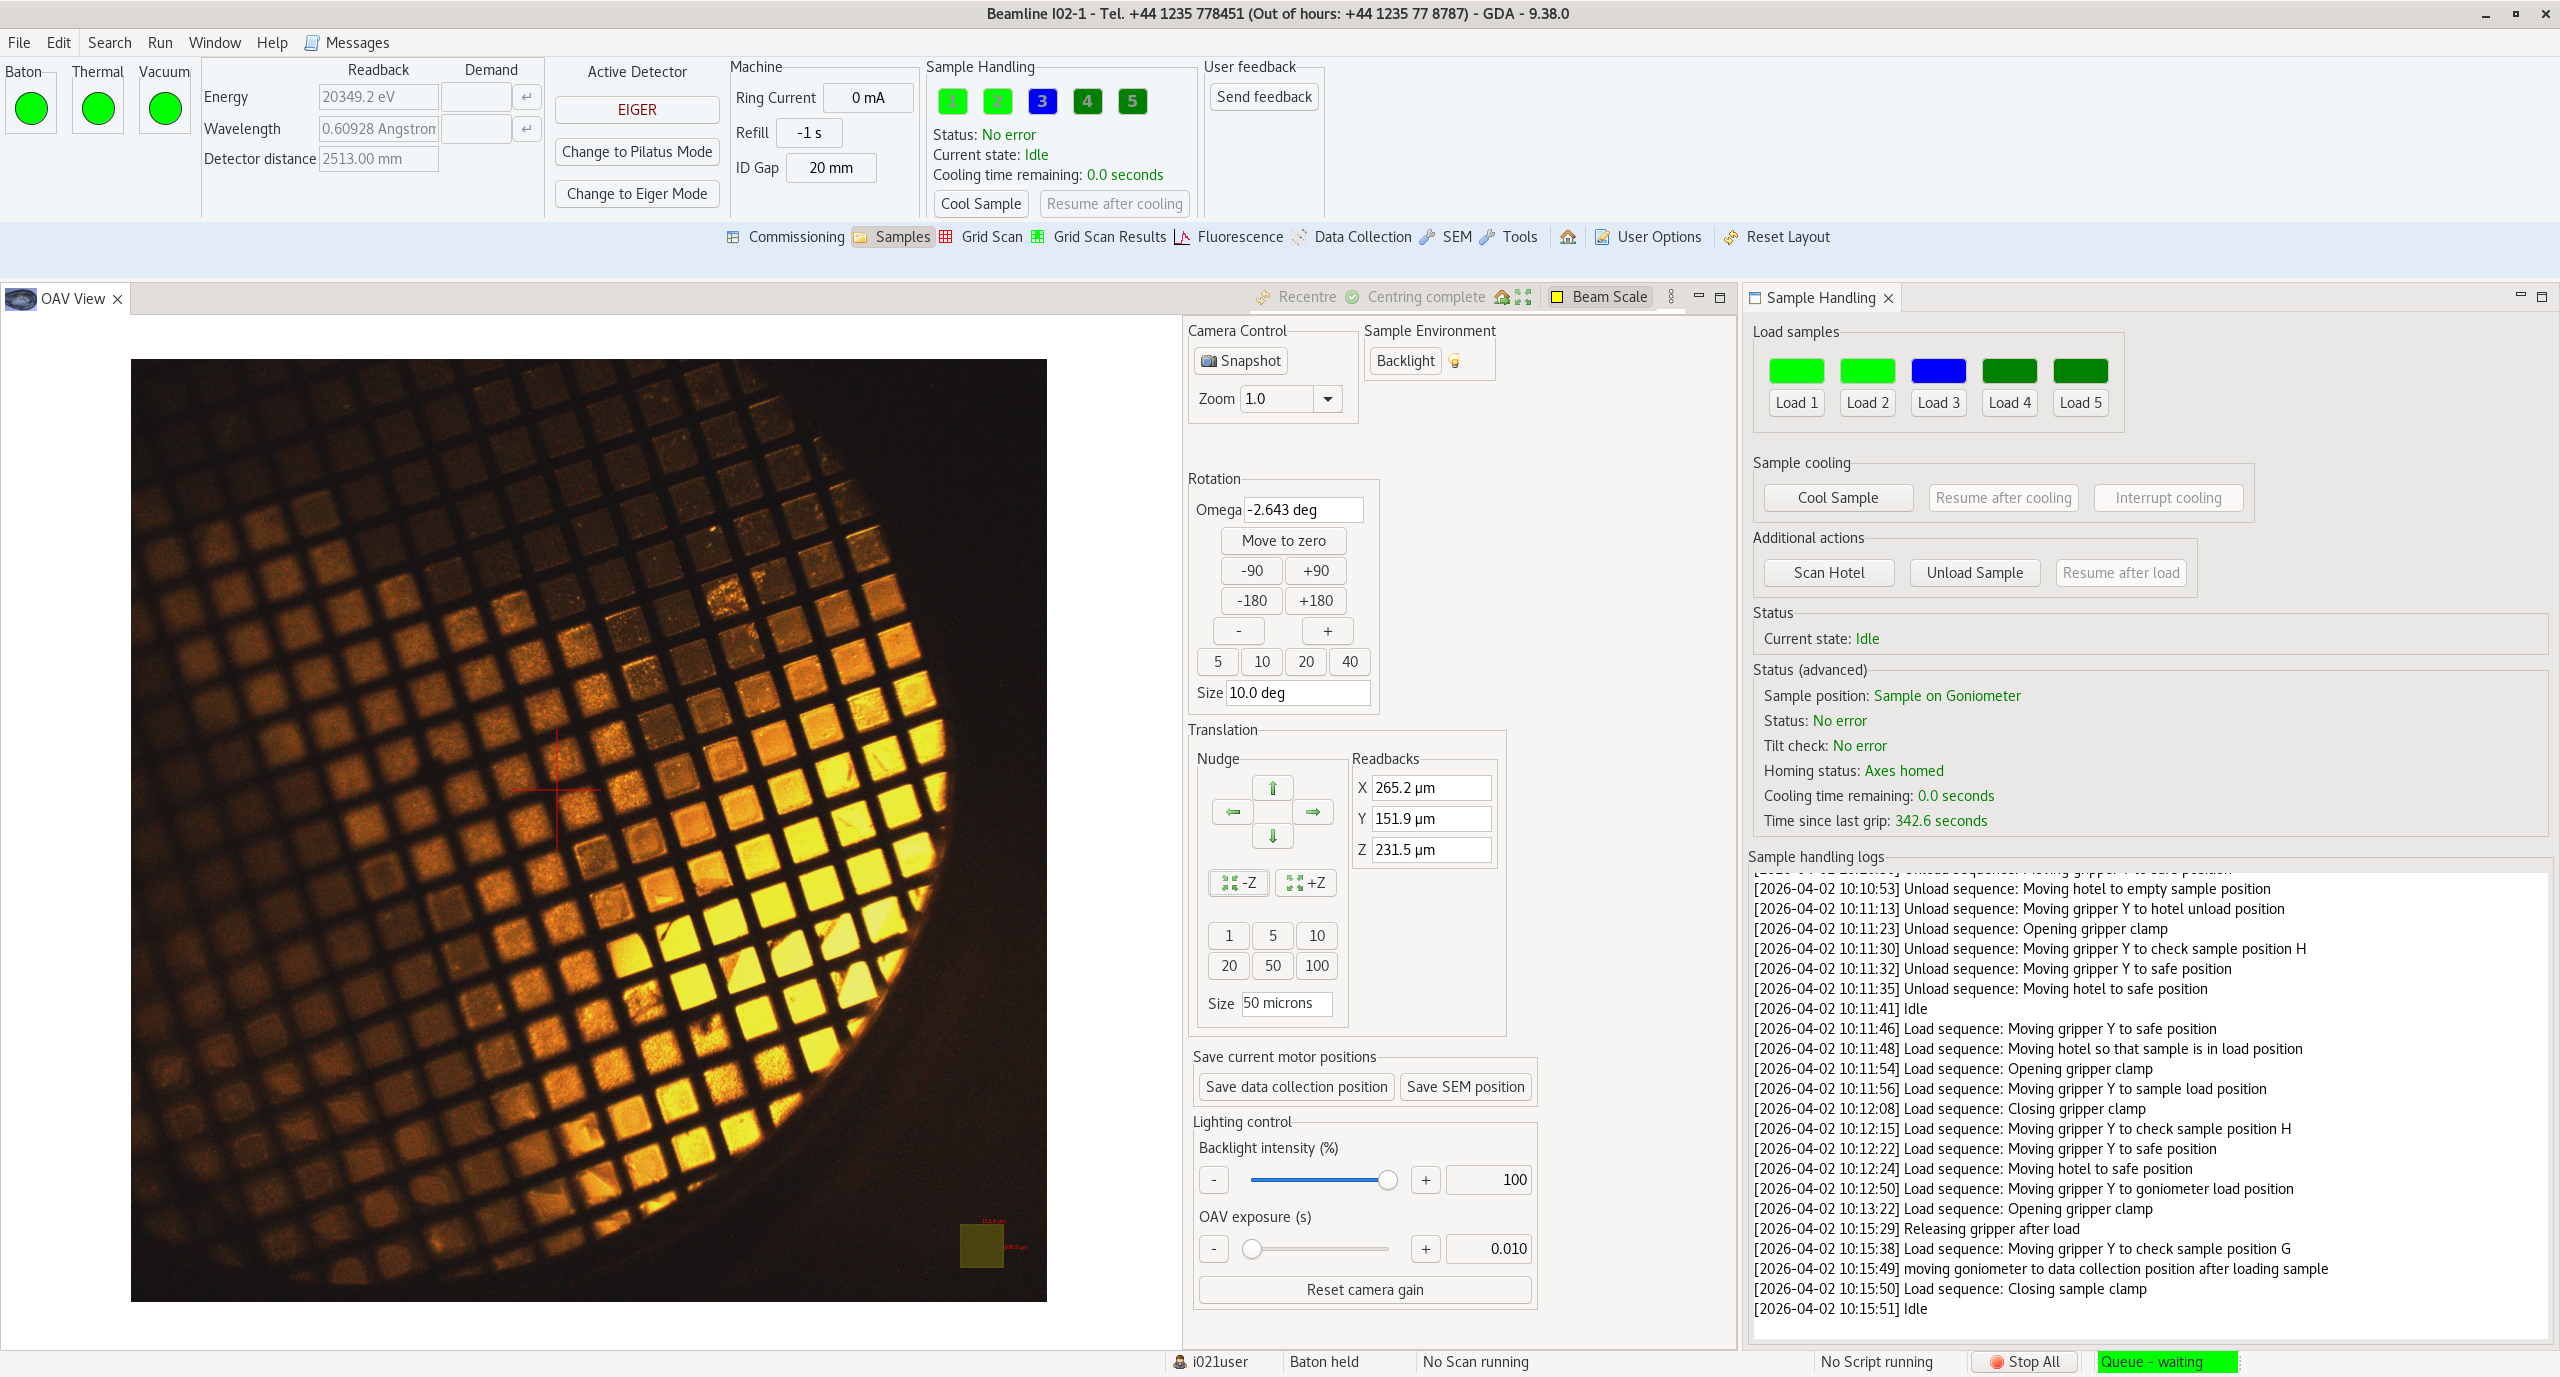Viewport: 2560px width, 1377px height.
Task: Open the Zoom level dropdown
Action: 1328,399
